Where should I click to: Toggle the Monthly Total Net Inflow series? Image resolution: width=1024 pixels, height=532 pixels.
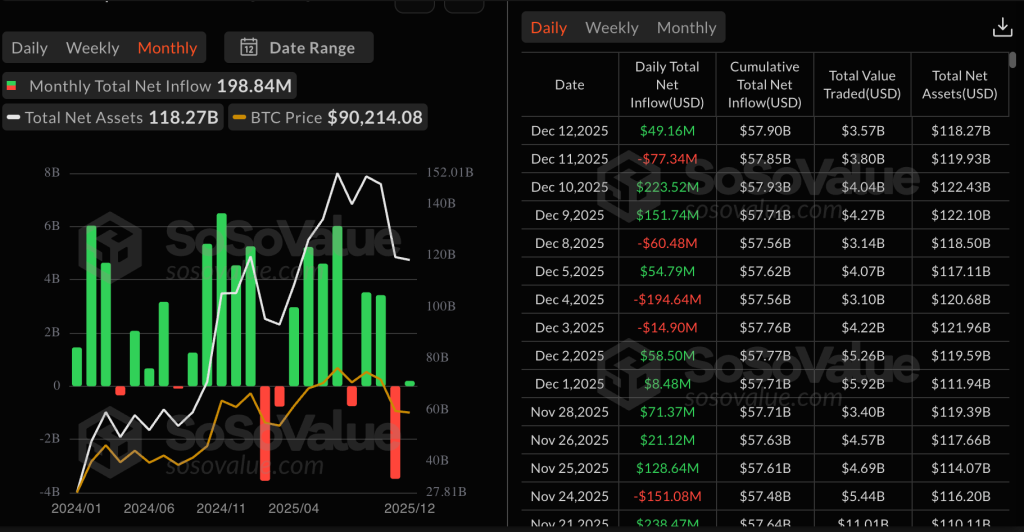tap(148, 87)
